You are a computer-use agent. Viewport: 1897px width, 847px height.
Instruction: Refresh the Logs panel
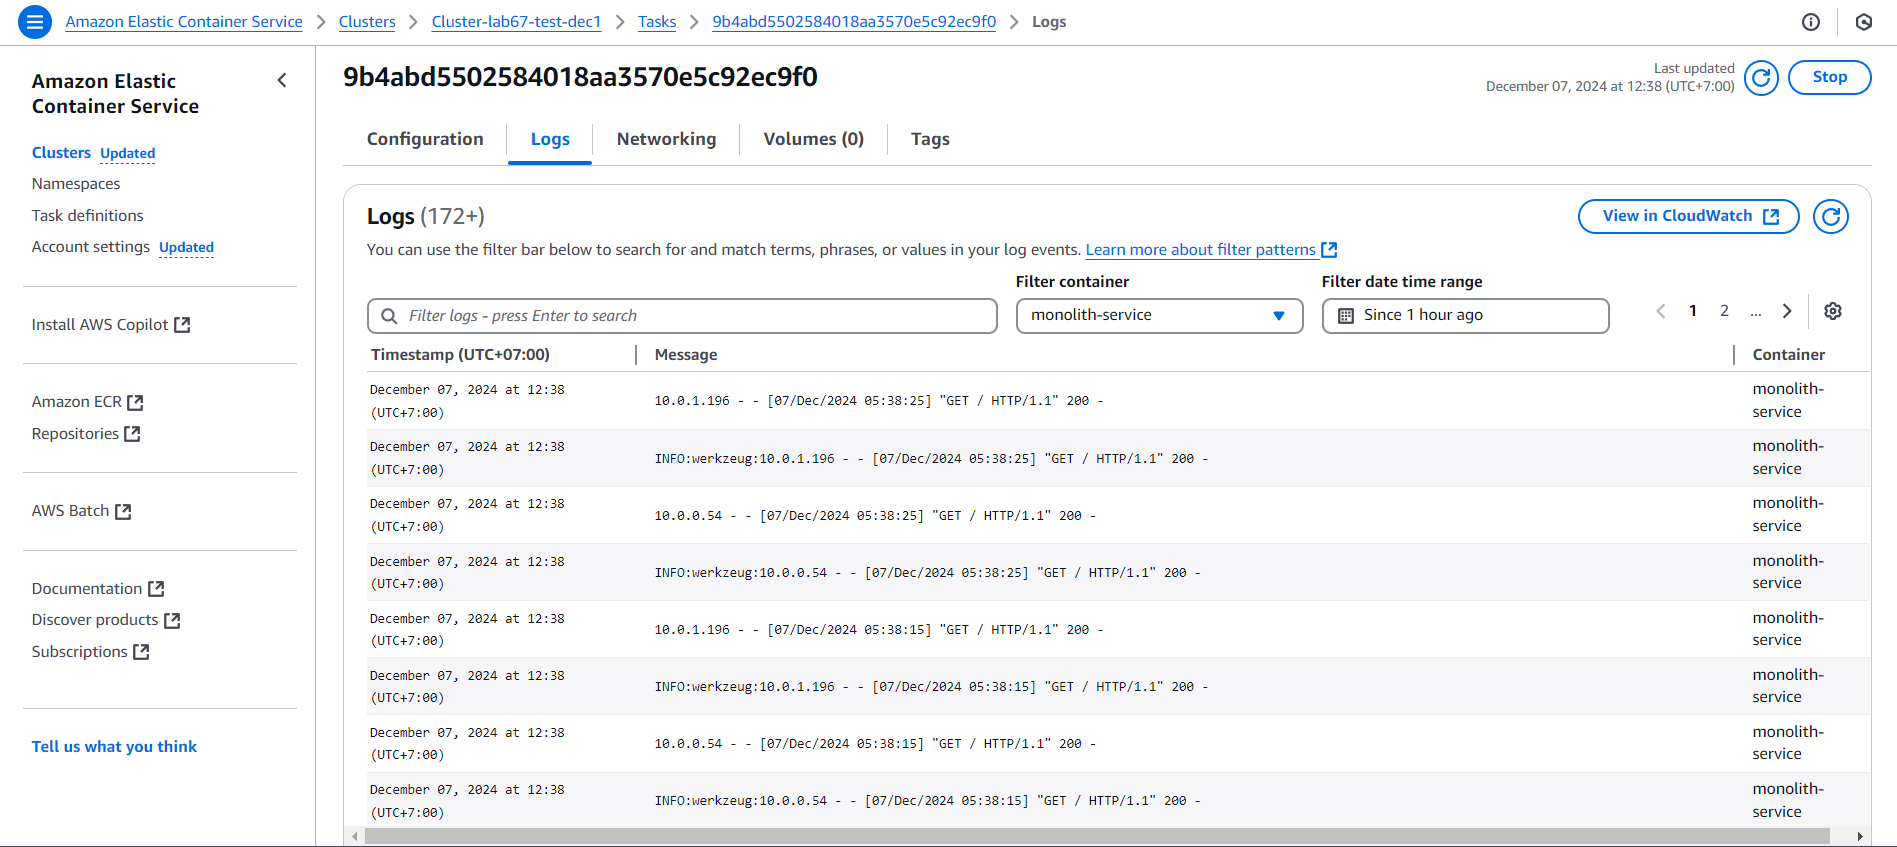pos(1831,216)
